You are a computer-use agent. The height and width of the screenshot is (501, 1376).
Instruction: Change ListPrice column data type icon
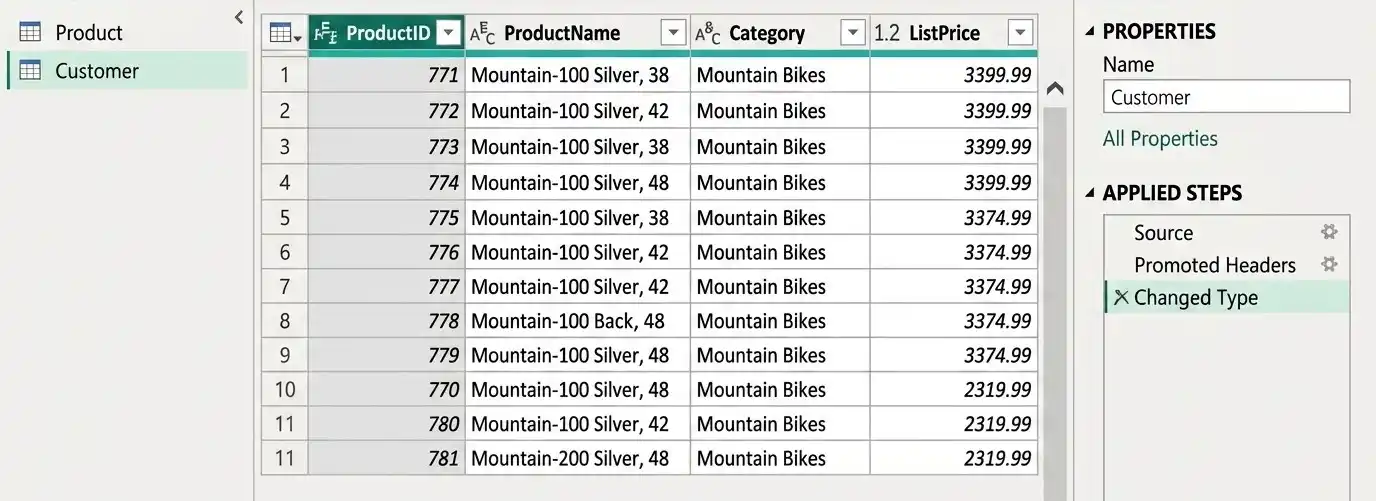click(x=887, y=33)
